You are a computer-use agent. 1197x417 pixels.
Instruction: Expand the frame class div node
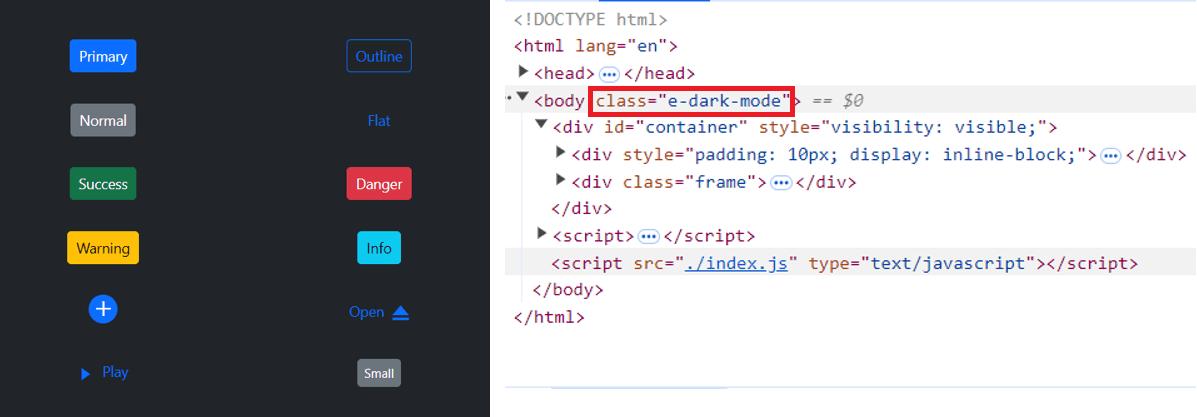[561, 180]
